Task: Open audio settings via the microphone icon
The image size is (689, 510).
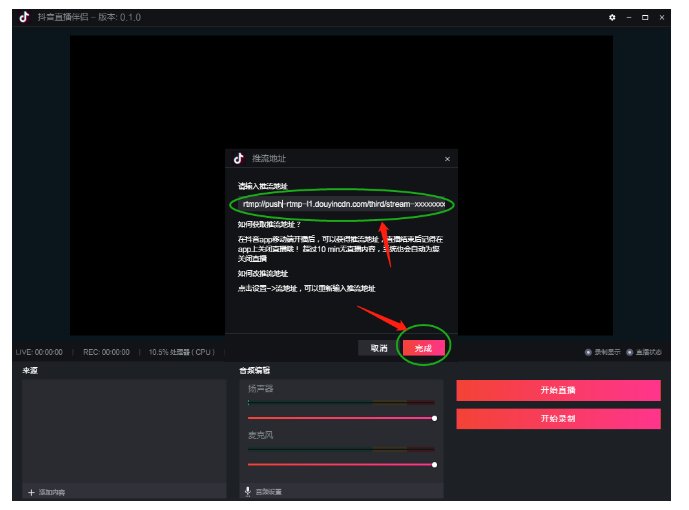Action: point(248,492)
